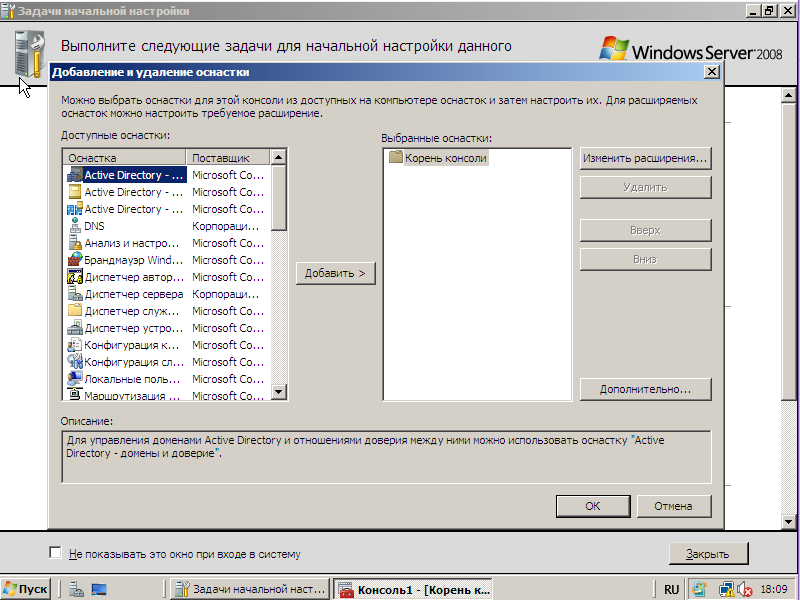Click the RU language indicator
The width and height of the screenshot is (800, 600).
pyautogui.click(x=671, y=589)
